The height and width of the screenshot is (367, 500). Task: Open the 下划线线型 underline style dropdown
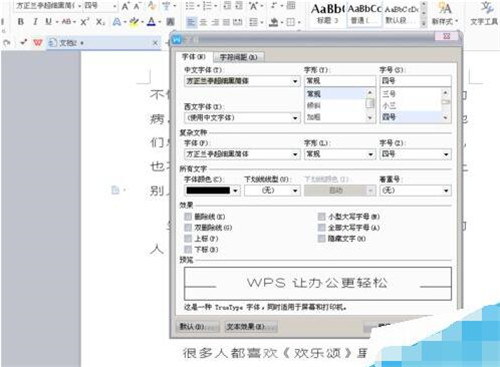tap(295, 190)
